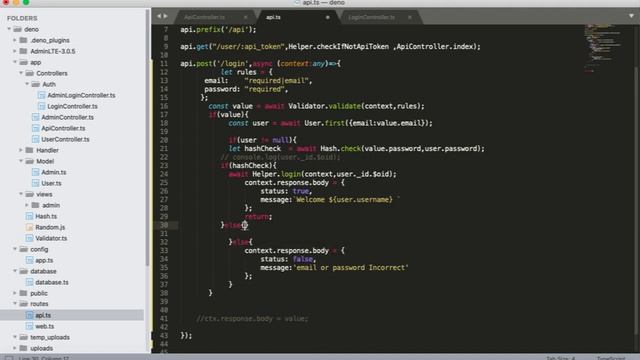Screen dimensions: 640x360
Task: Click the code minimap
Action: [x=604, y=48]
